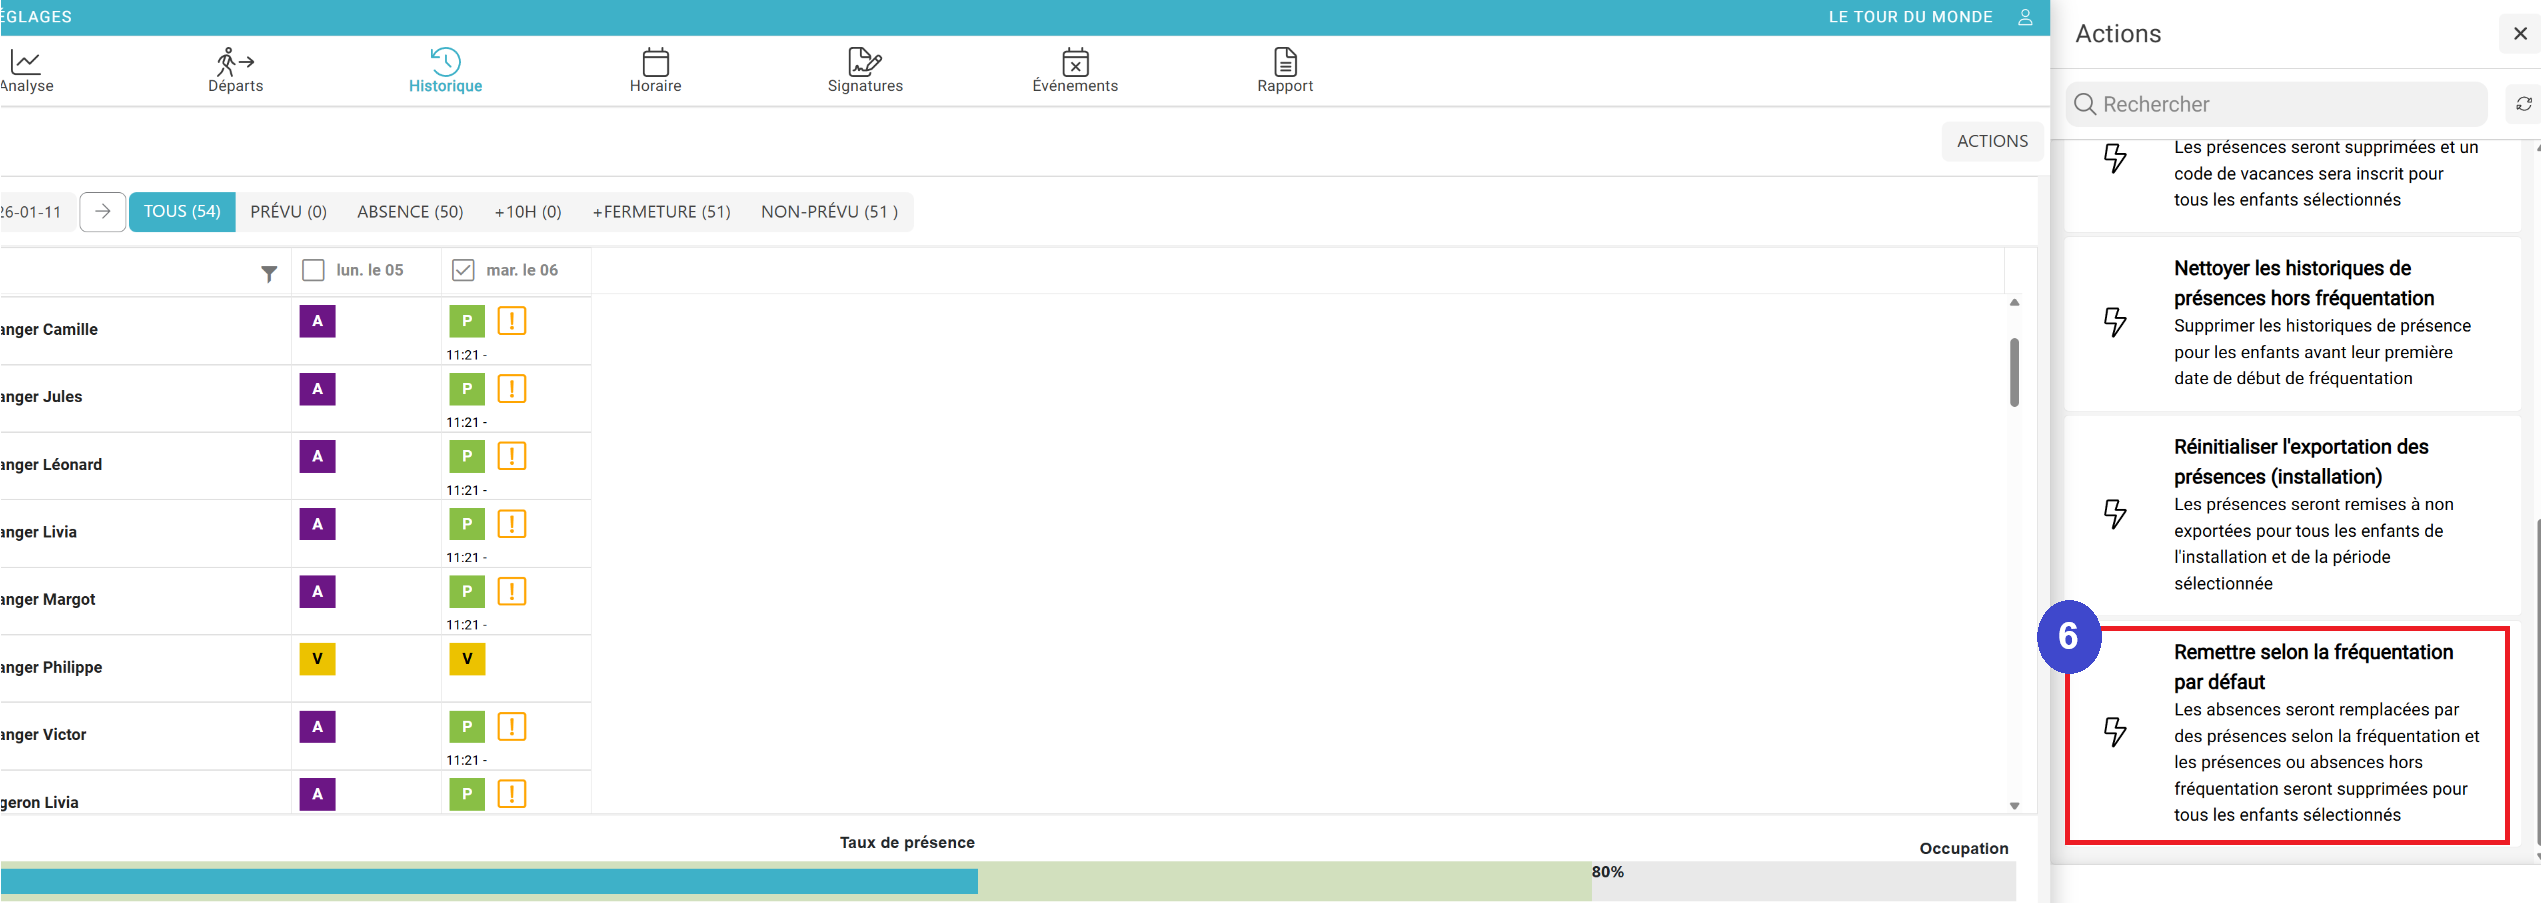Go to next week with arrow
Viewport: 2541px width, 903px height.
102,212
